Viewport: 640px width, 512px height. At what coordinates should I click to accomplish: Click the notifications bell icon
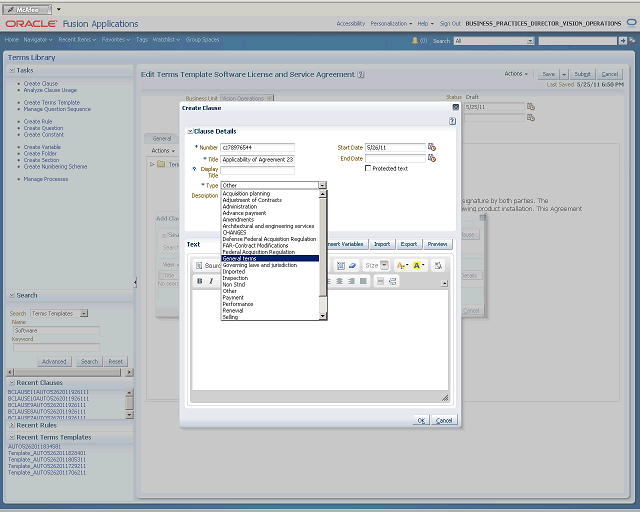coord(415,40)
